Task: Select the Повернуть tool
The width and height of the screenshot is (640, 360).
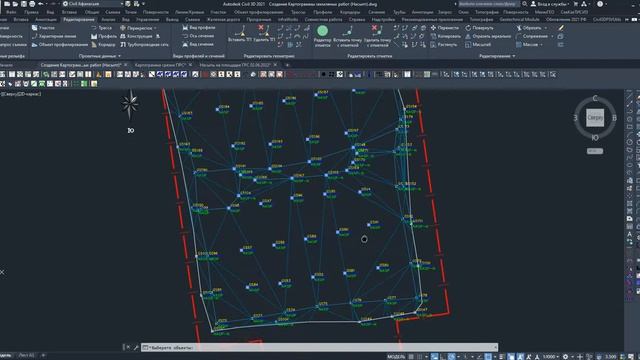Action: click(x=479, y=28)
